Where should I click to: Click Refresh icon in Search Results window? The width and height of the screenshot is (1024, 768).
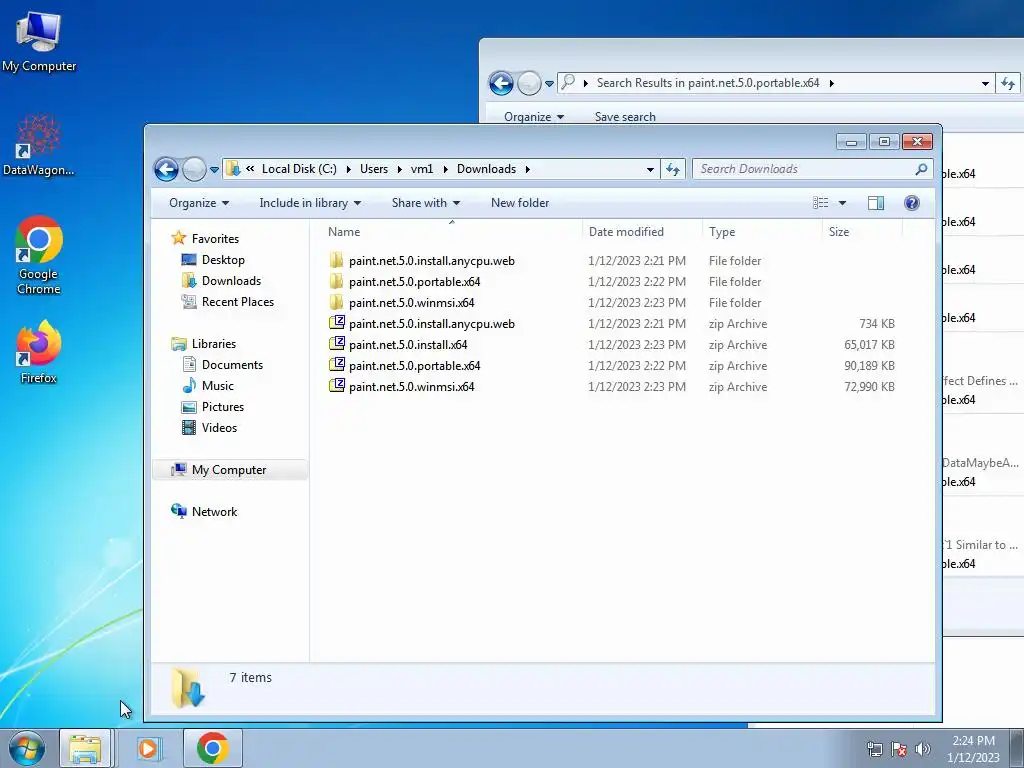click(x=1008, y=84)
